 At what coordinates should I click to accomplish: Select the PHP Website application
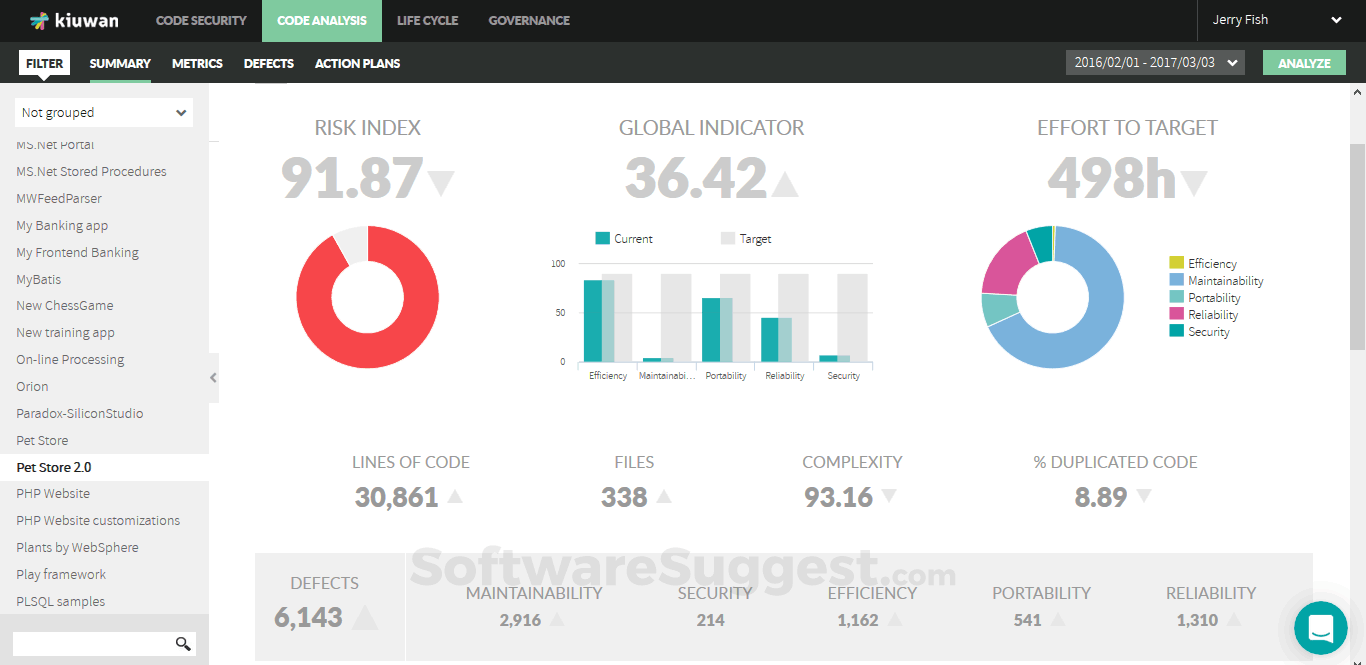pos(53,494)
